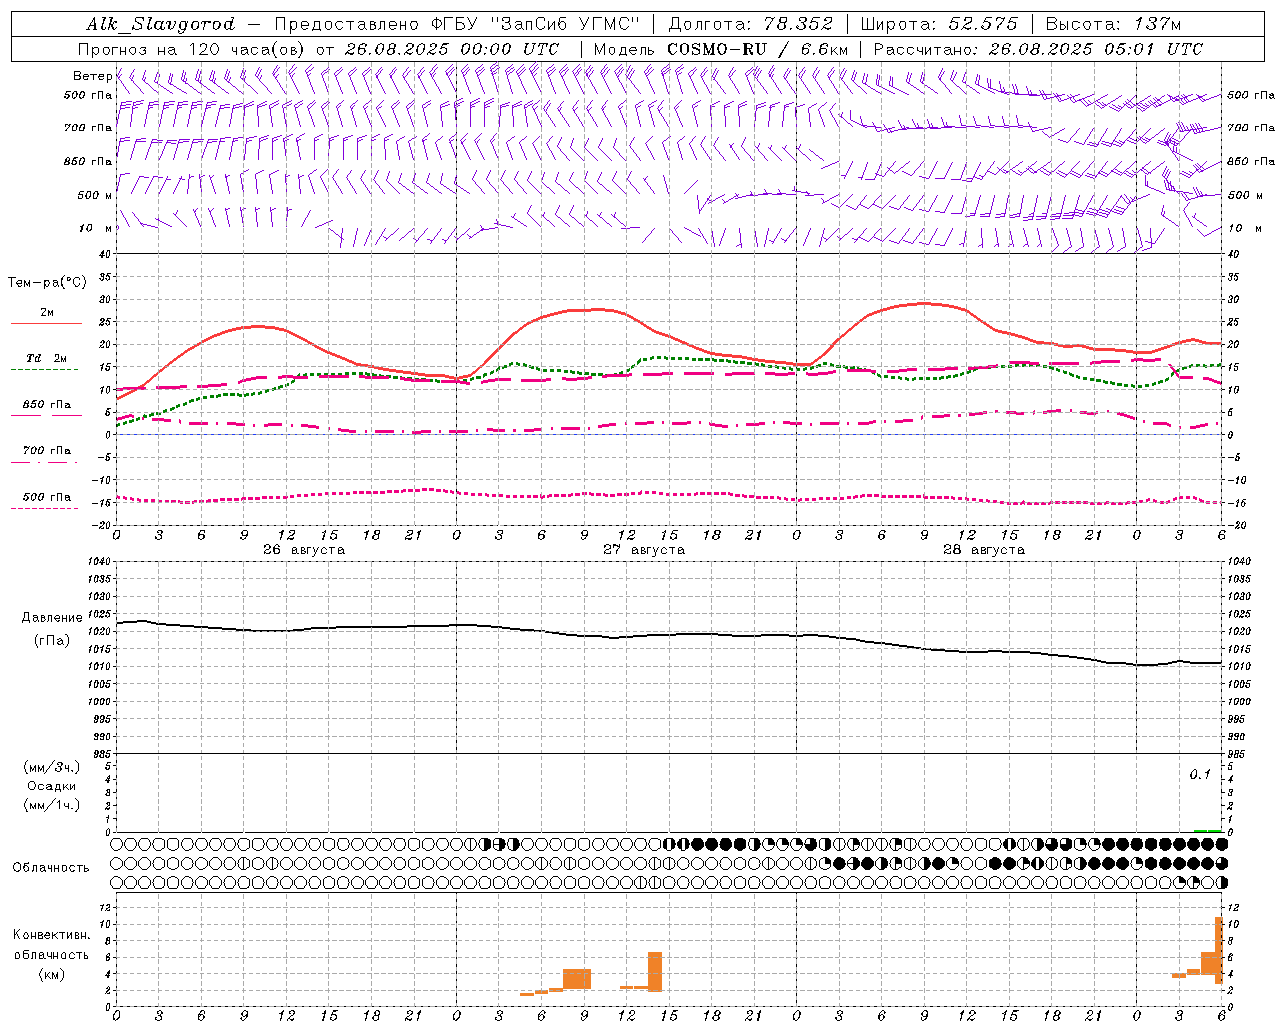Screen dimensions: 1280x1024
Task: Click the '(гПа)' pressure unit label
Action: coord(52,641)
